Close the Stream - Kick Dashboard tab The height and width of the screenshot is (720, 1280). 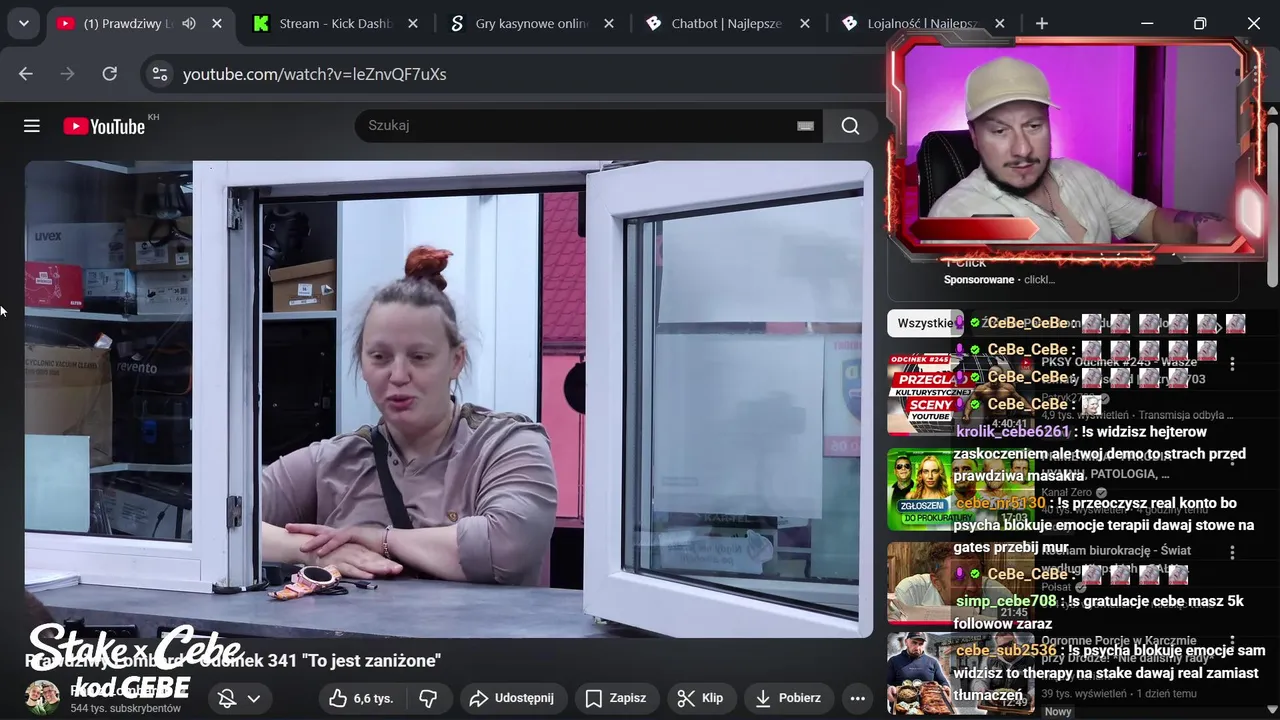click(412, 23)
